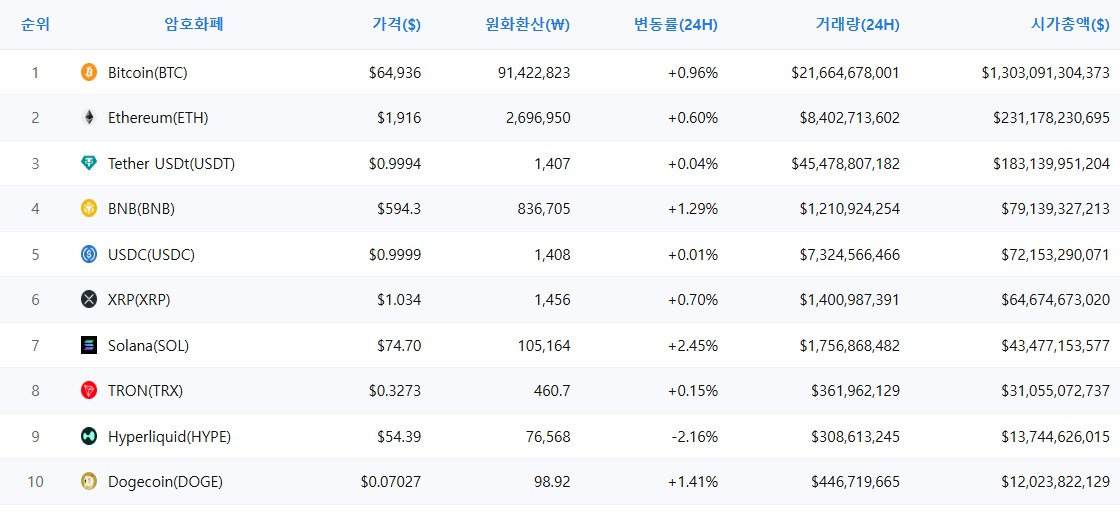Click XRP market cap $64,674,673,020
The width and height of the screenshot is (1120, 514).
coord(1056,301)
